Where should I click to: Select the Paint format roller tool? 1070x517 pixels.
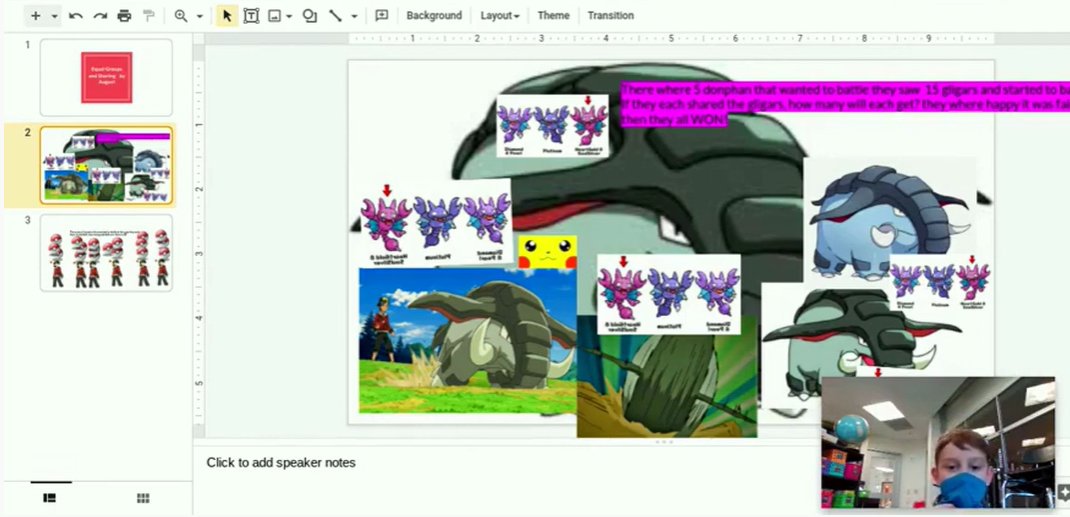click(x=148, y=16)
